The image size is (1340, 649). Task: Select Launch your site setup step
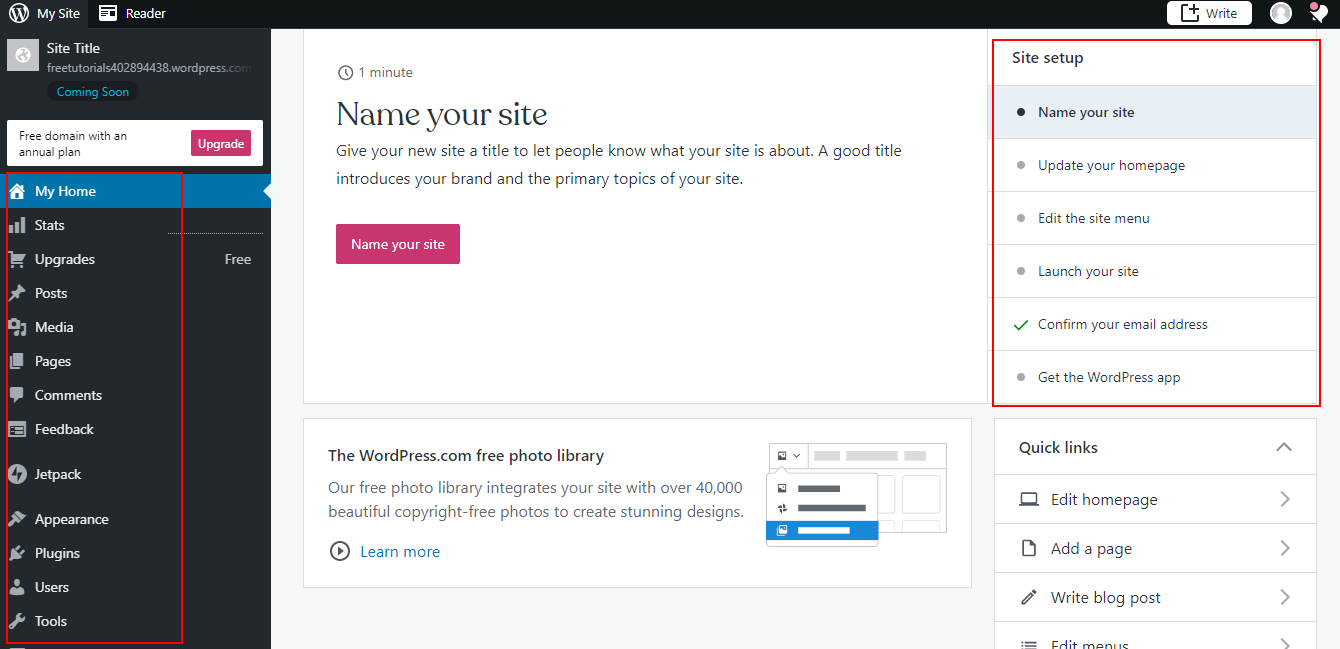click(x=1154, y=271)
